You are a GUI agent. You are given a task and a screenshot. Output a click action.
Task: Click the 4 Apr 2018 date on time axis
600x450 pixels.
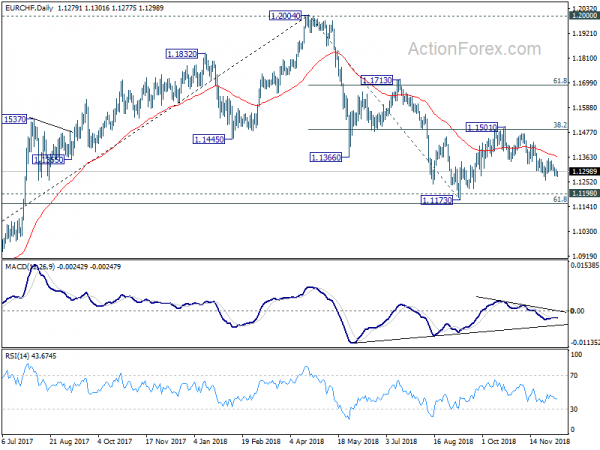point(307,441)
